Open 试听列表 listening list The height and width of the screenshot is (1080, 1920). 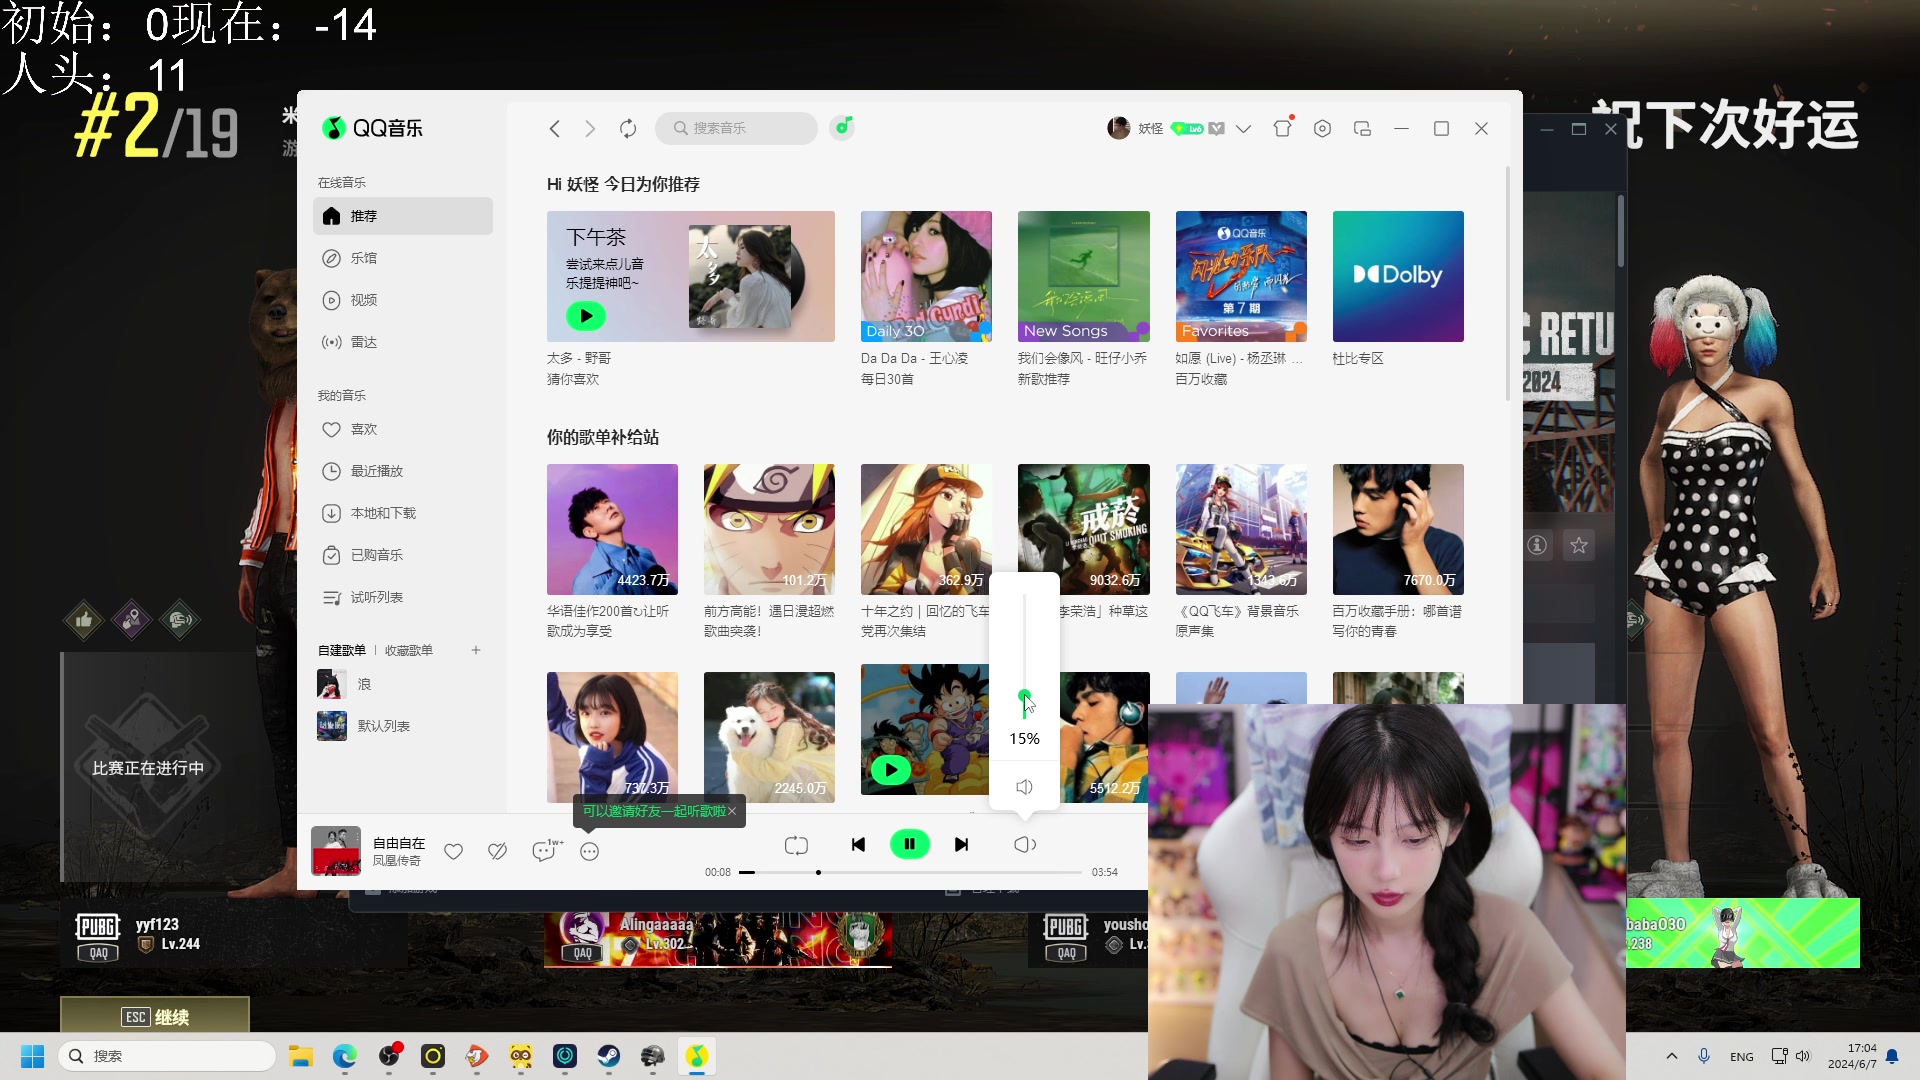tap(403, 597)
